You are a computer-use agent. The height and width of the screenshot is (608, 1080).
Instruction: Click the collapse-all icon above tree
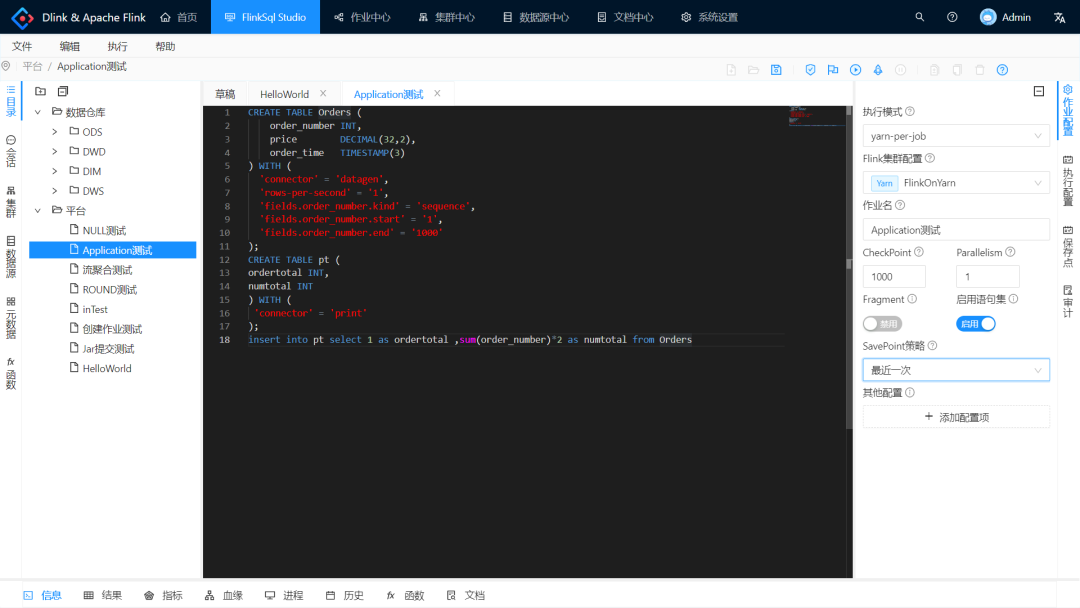pos(63,91)
